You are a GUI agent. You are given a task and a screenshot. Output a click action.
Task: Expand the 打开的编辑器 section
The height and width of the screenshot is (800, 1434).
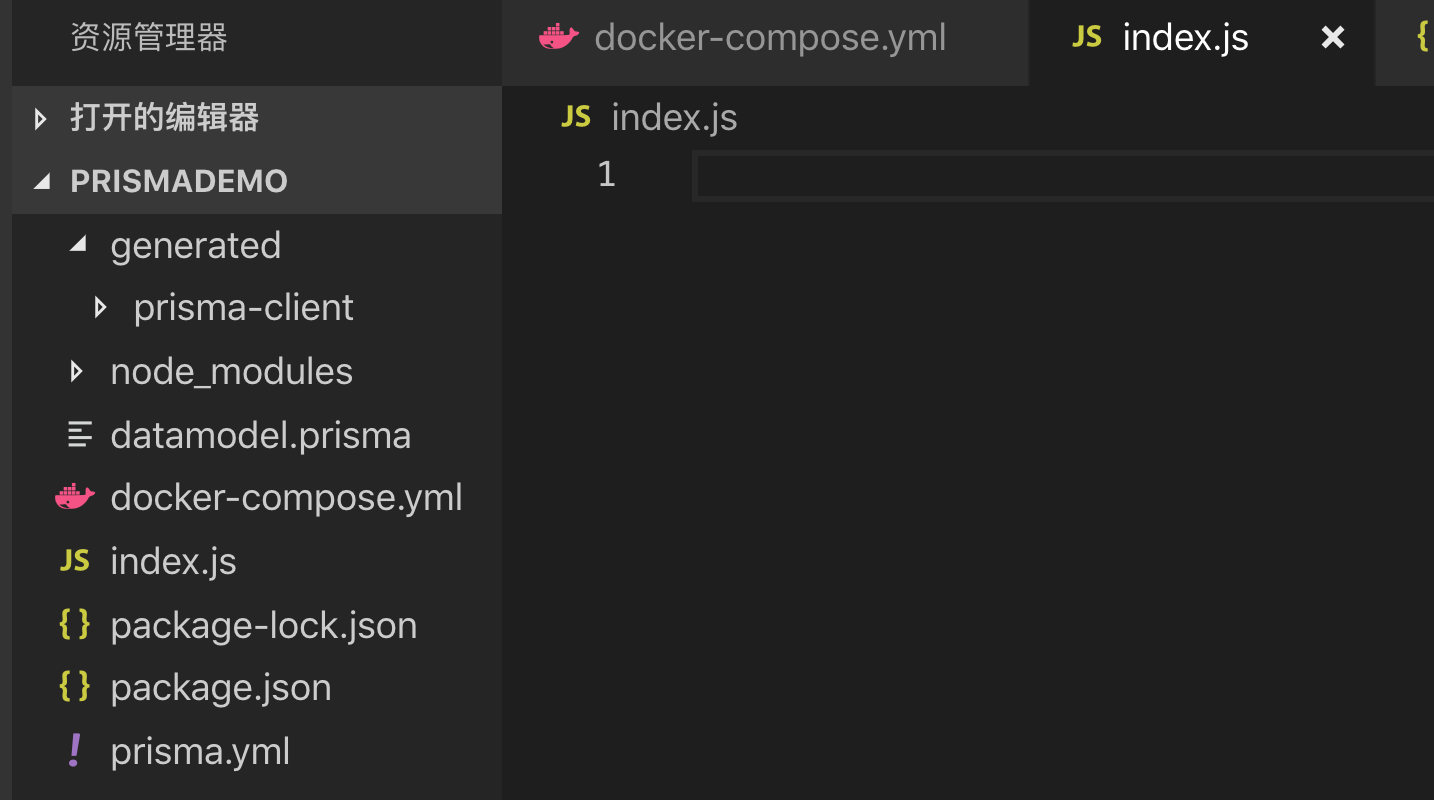[40, 119]
